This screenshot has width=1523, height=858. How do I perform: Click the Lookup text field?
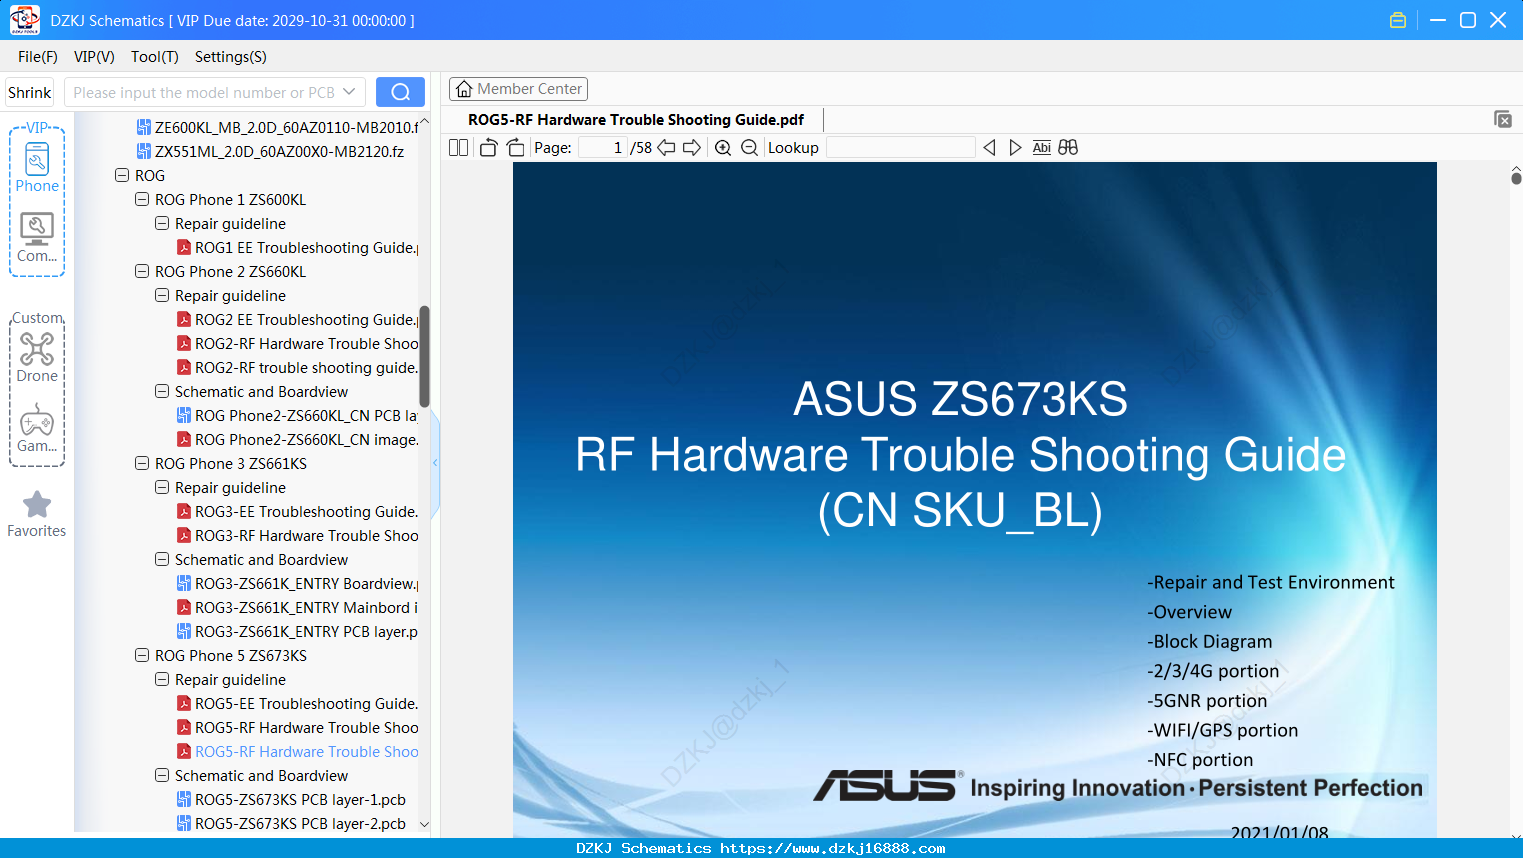click(x=900, y=148)
